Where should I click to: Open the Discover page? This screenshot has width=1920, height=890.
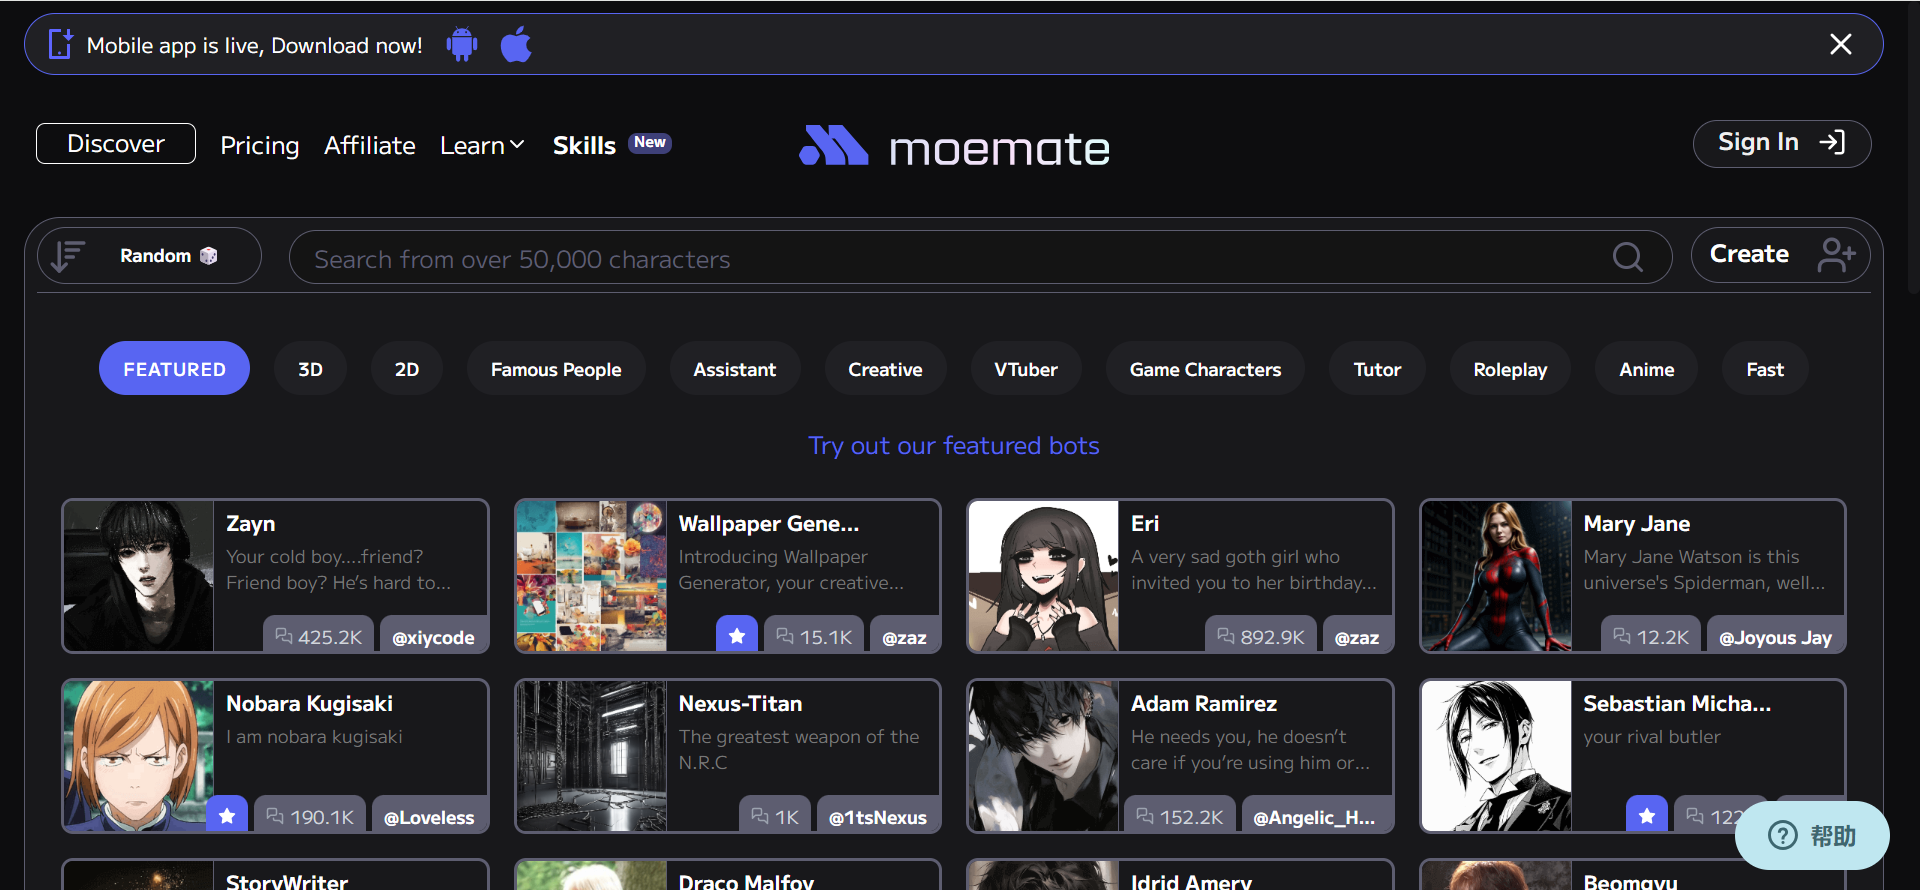pyautogui.click(x=116, y=143)
